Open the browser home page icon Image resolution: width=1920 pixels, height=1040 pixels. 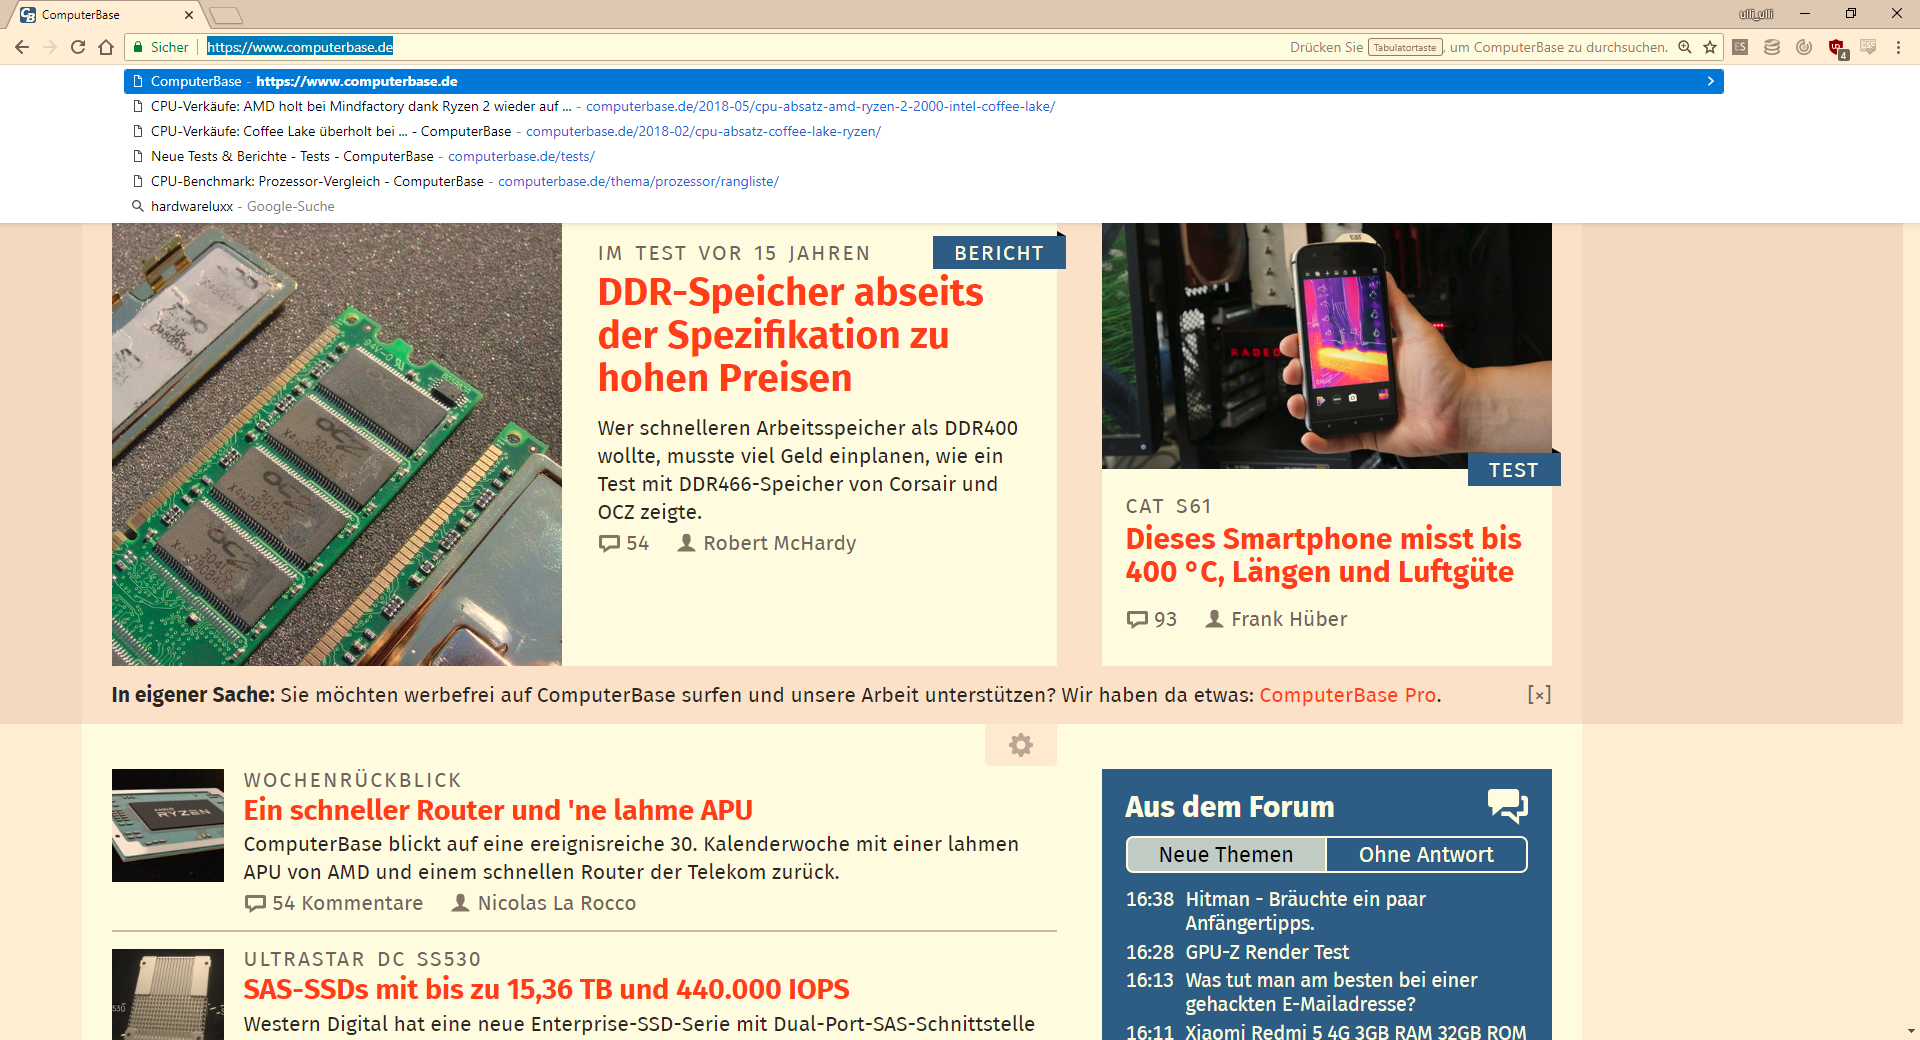[106, 47]
